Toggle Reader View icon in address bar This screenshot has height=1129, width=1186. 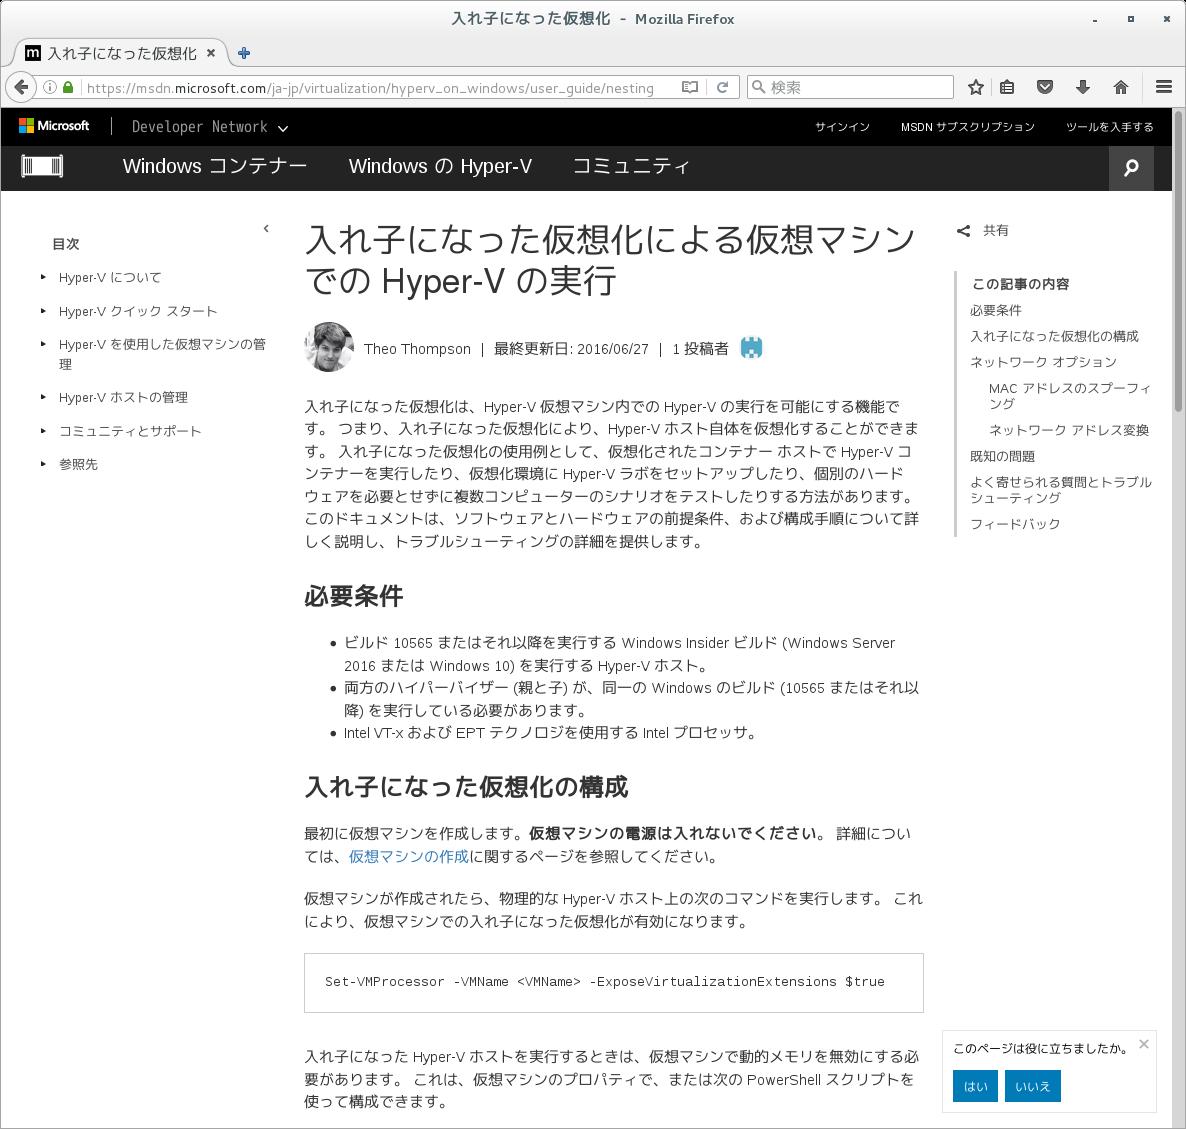[x=690, y=87]
